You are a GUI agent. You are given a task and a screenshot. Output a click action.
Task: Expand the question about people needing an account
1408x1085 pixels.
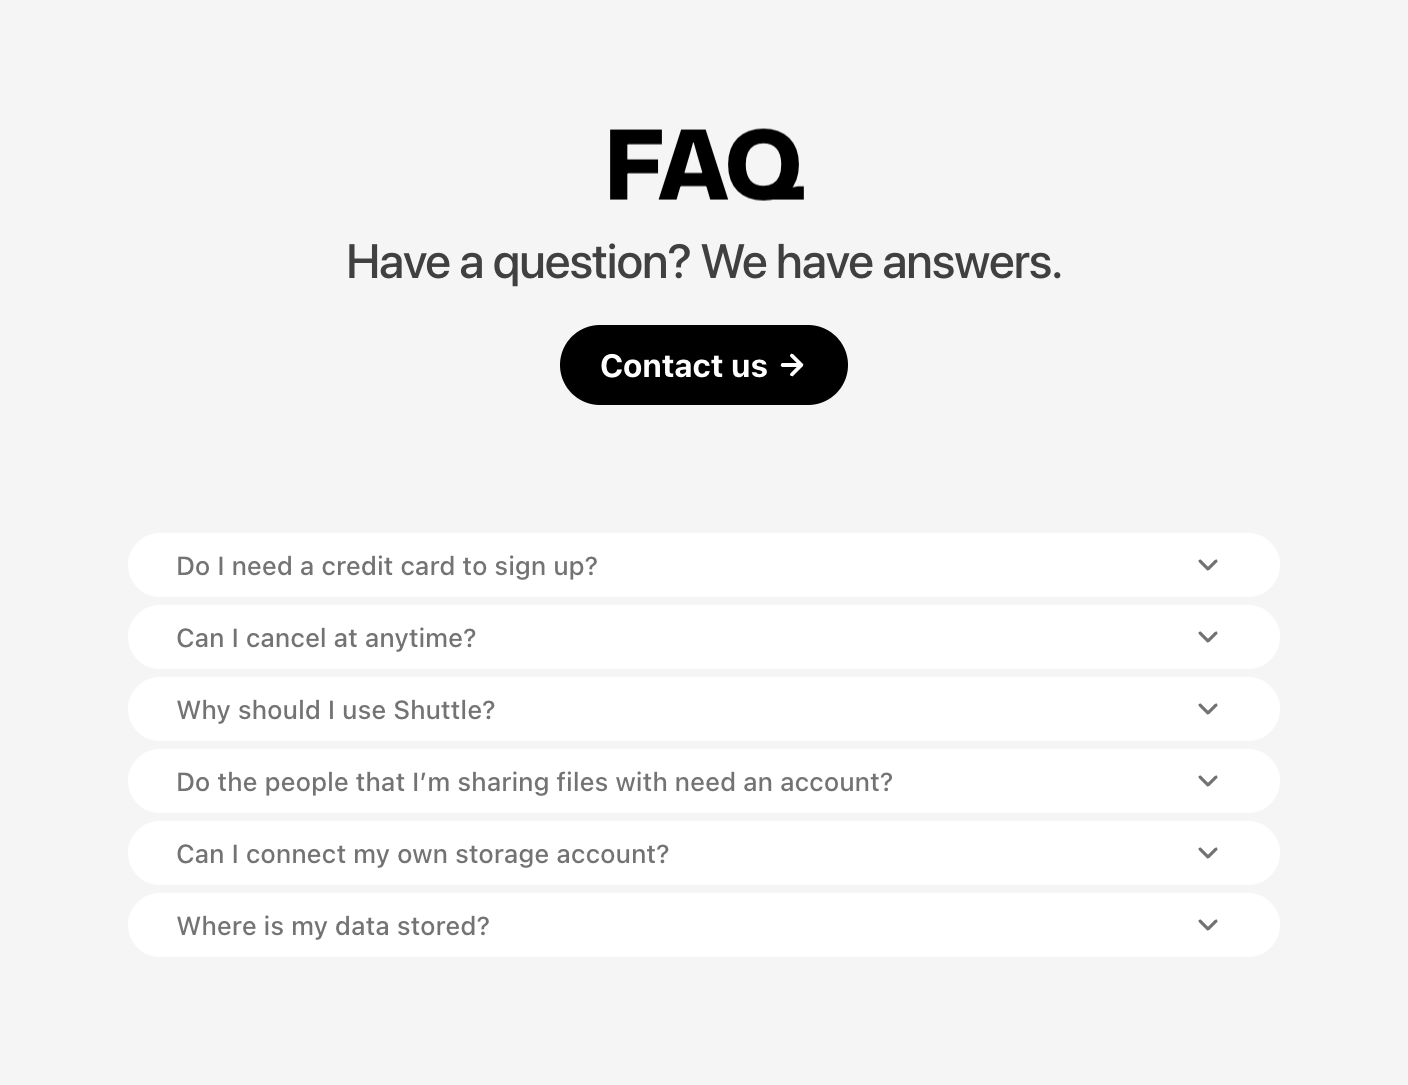534,782
